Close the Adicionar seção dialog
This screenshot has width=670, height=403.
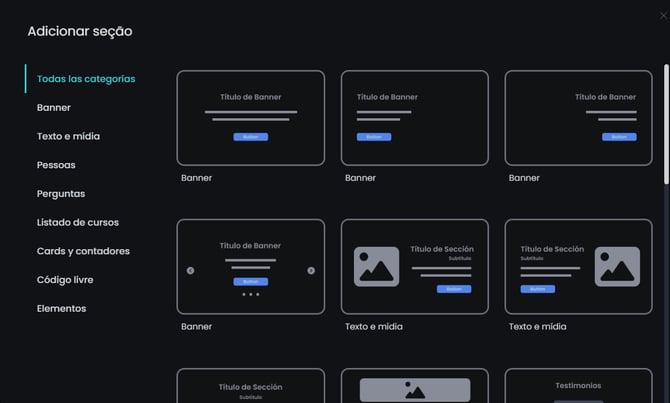(x=663, y=16)
